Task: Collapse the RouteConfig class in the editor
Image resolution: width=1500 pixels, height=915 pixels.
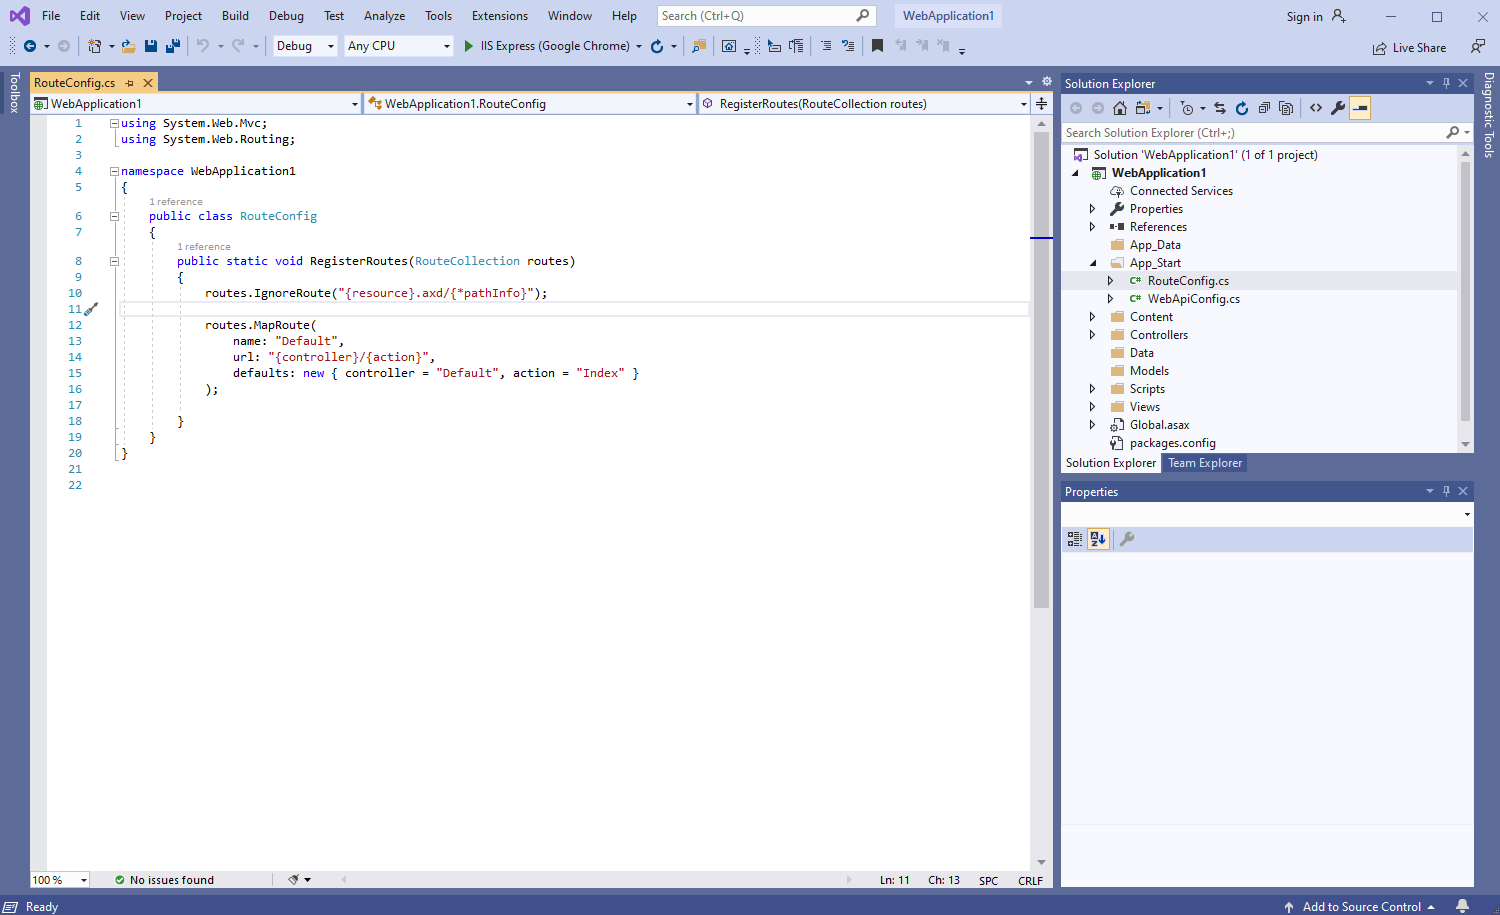Action: 114,216
